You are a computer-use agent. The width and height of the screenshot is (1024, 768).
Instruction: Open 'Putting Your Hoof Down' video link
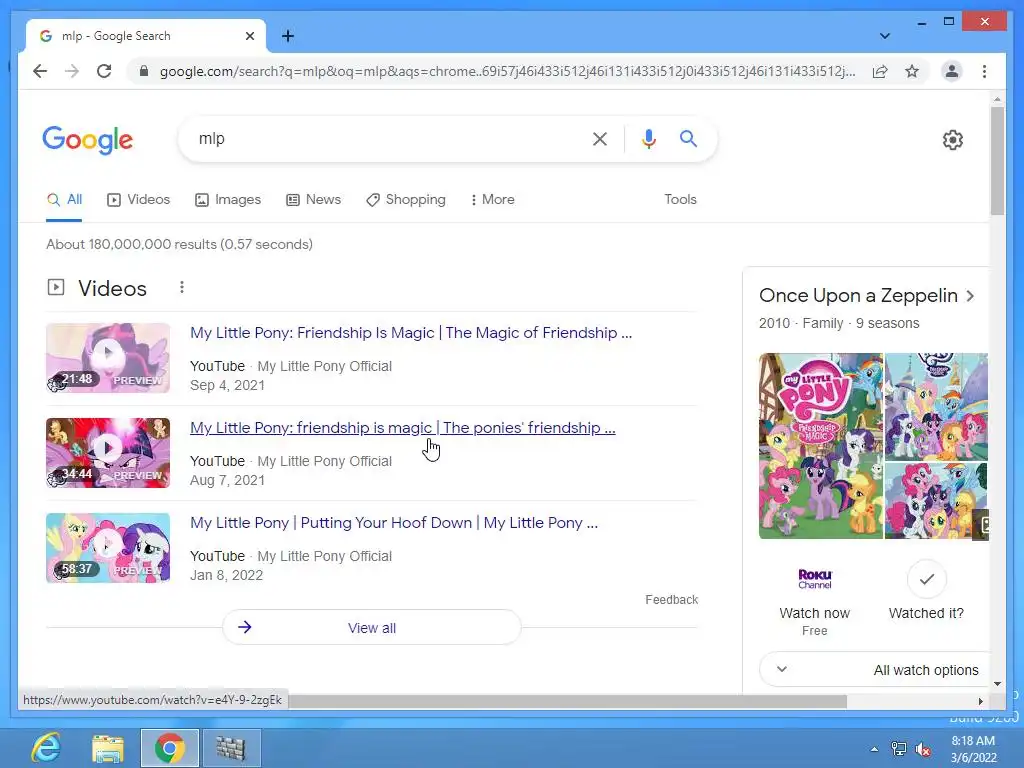pos(394,523)
